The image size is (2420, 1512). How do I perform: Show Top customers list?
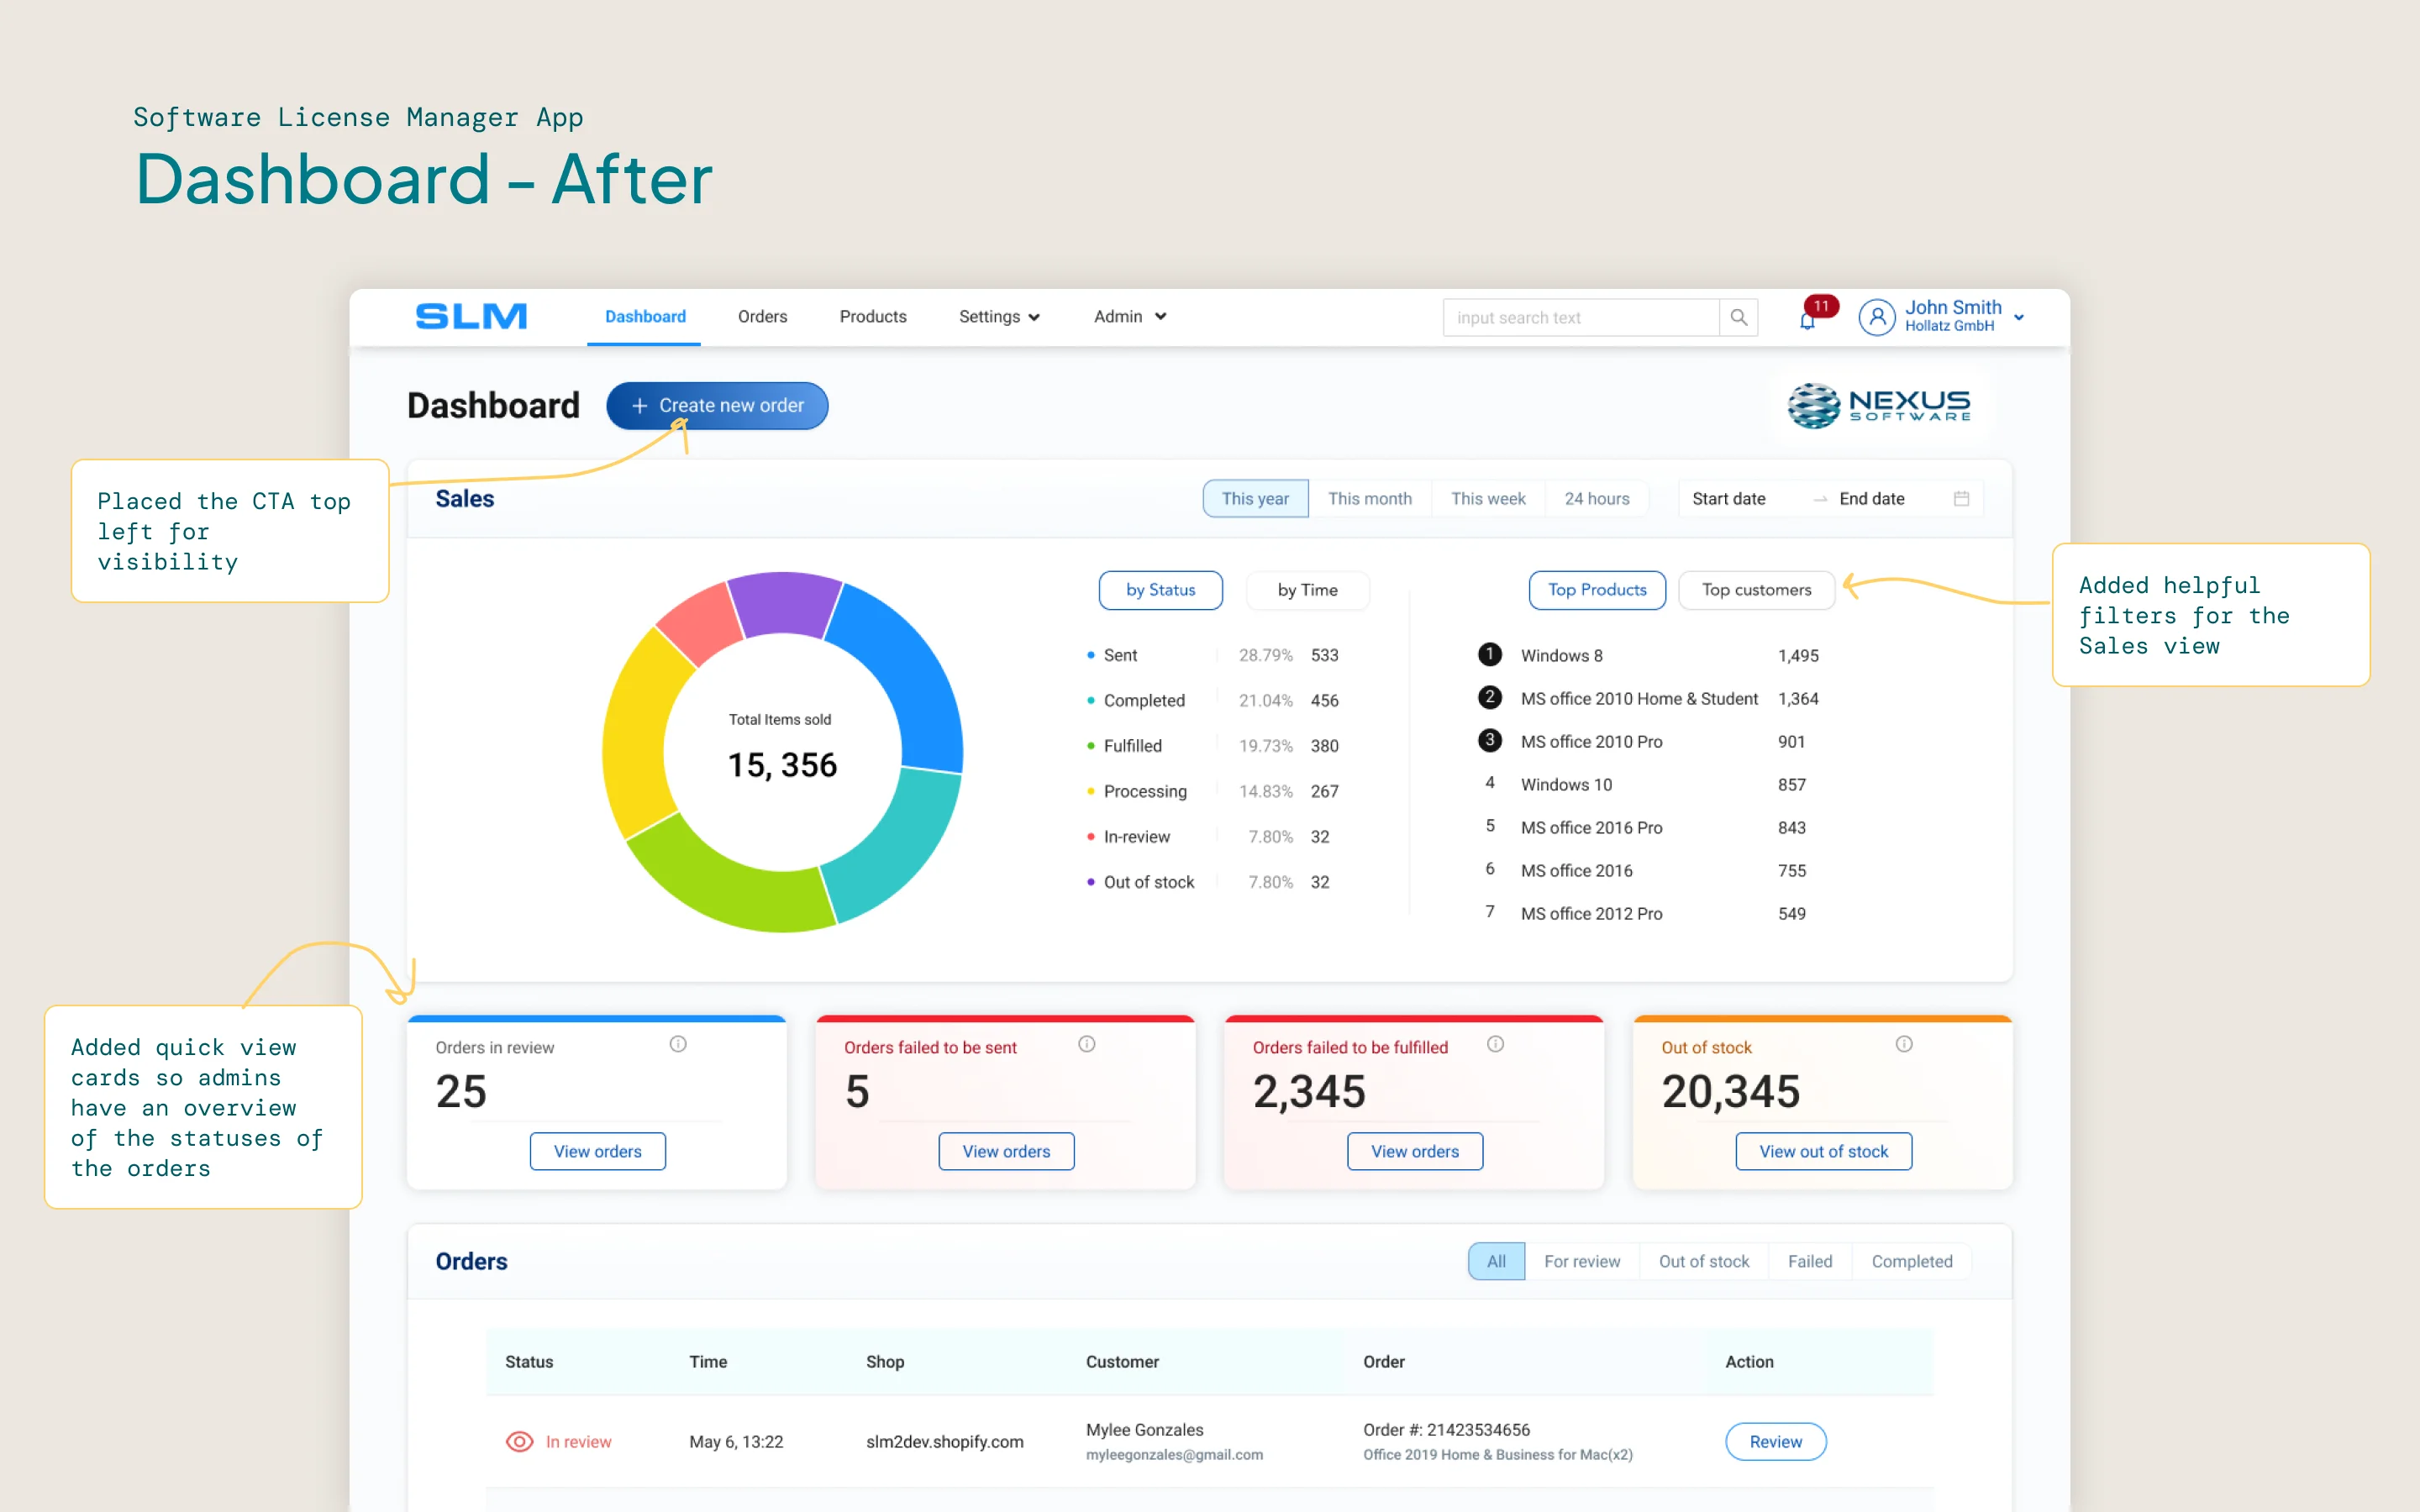tap(1756, 590)
